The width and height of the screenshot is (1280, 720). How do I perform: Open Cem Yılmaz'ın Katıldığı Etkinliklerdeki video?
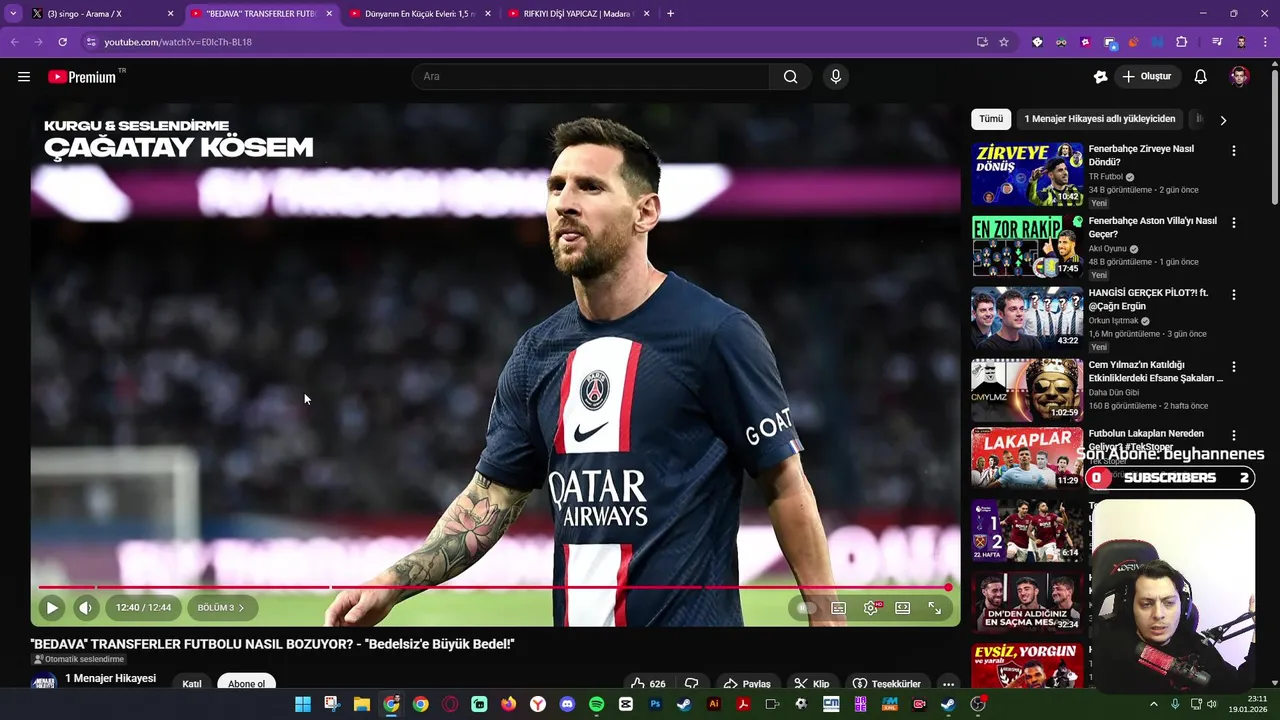pyautogui.click(x=1027, y=390)
